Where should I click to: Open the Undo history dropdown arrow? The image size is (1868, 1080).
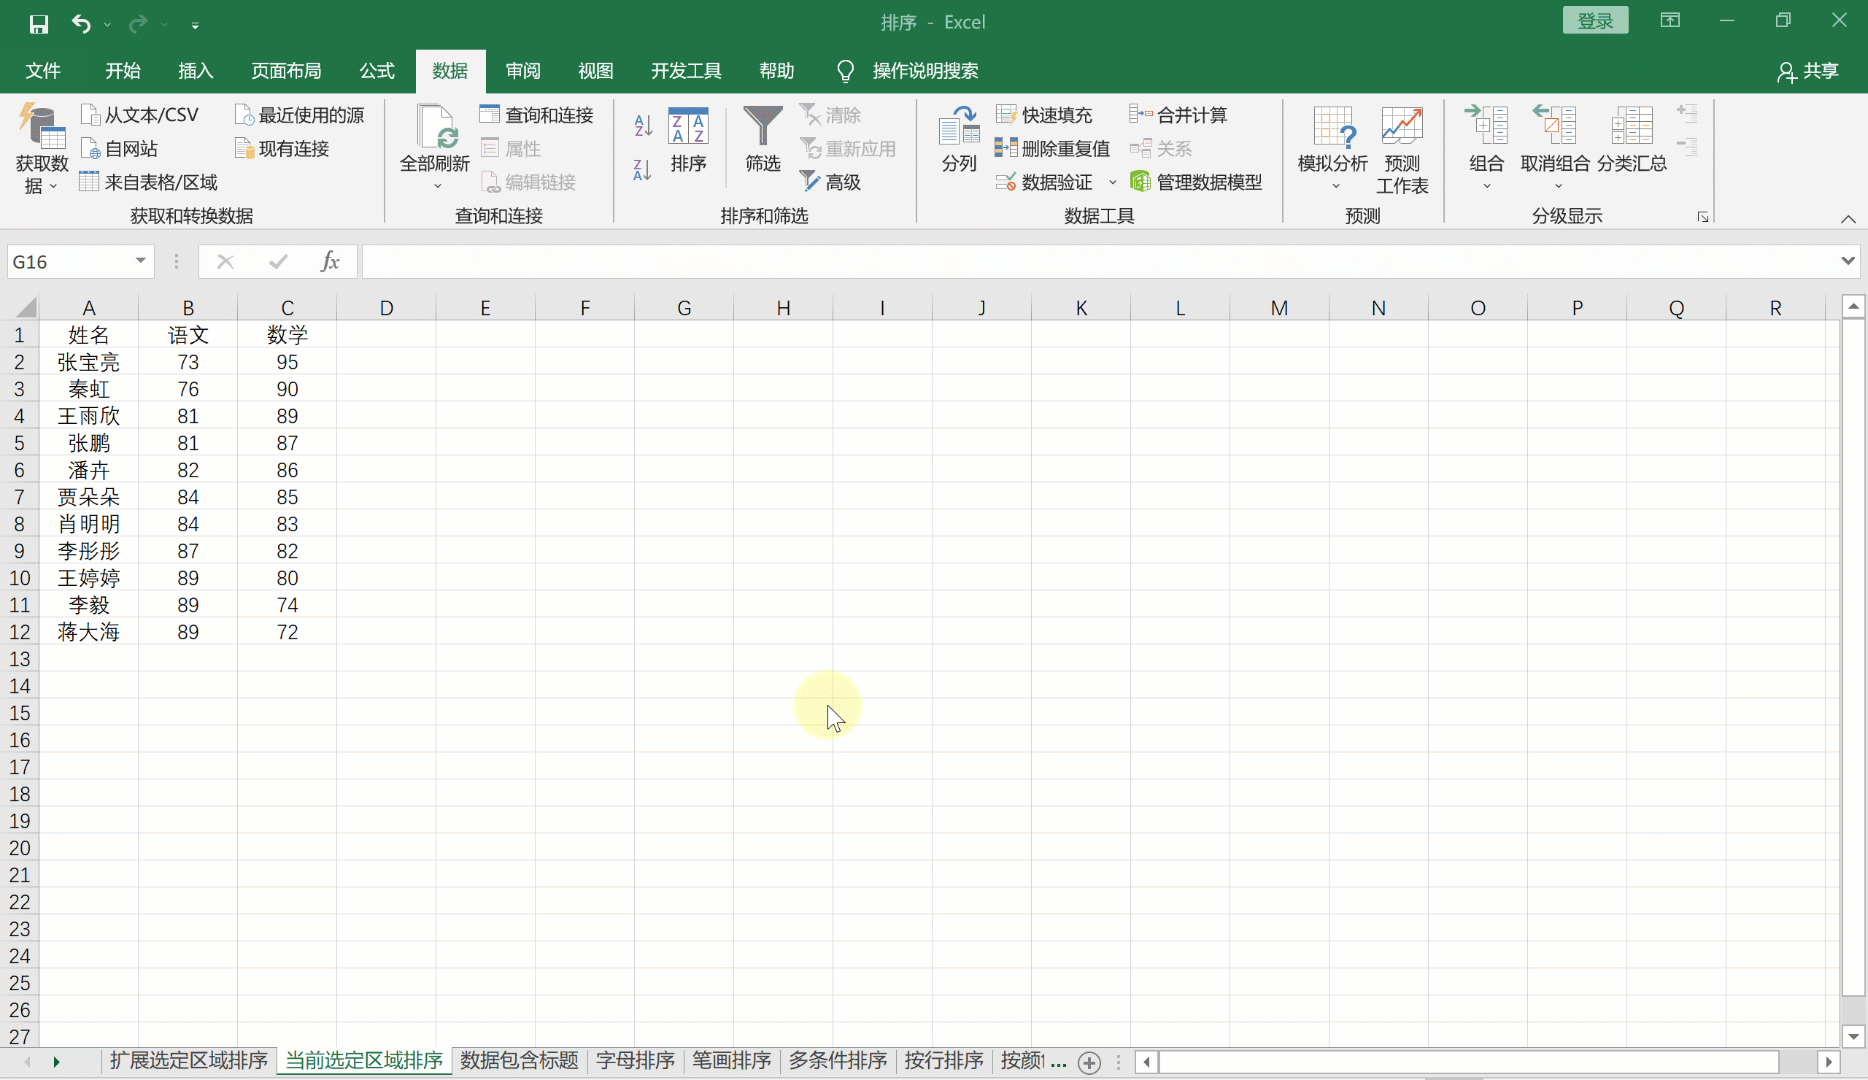[107, 24]
